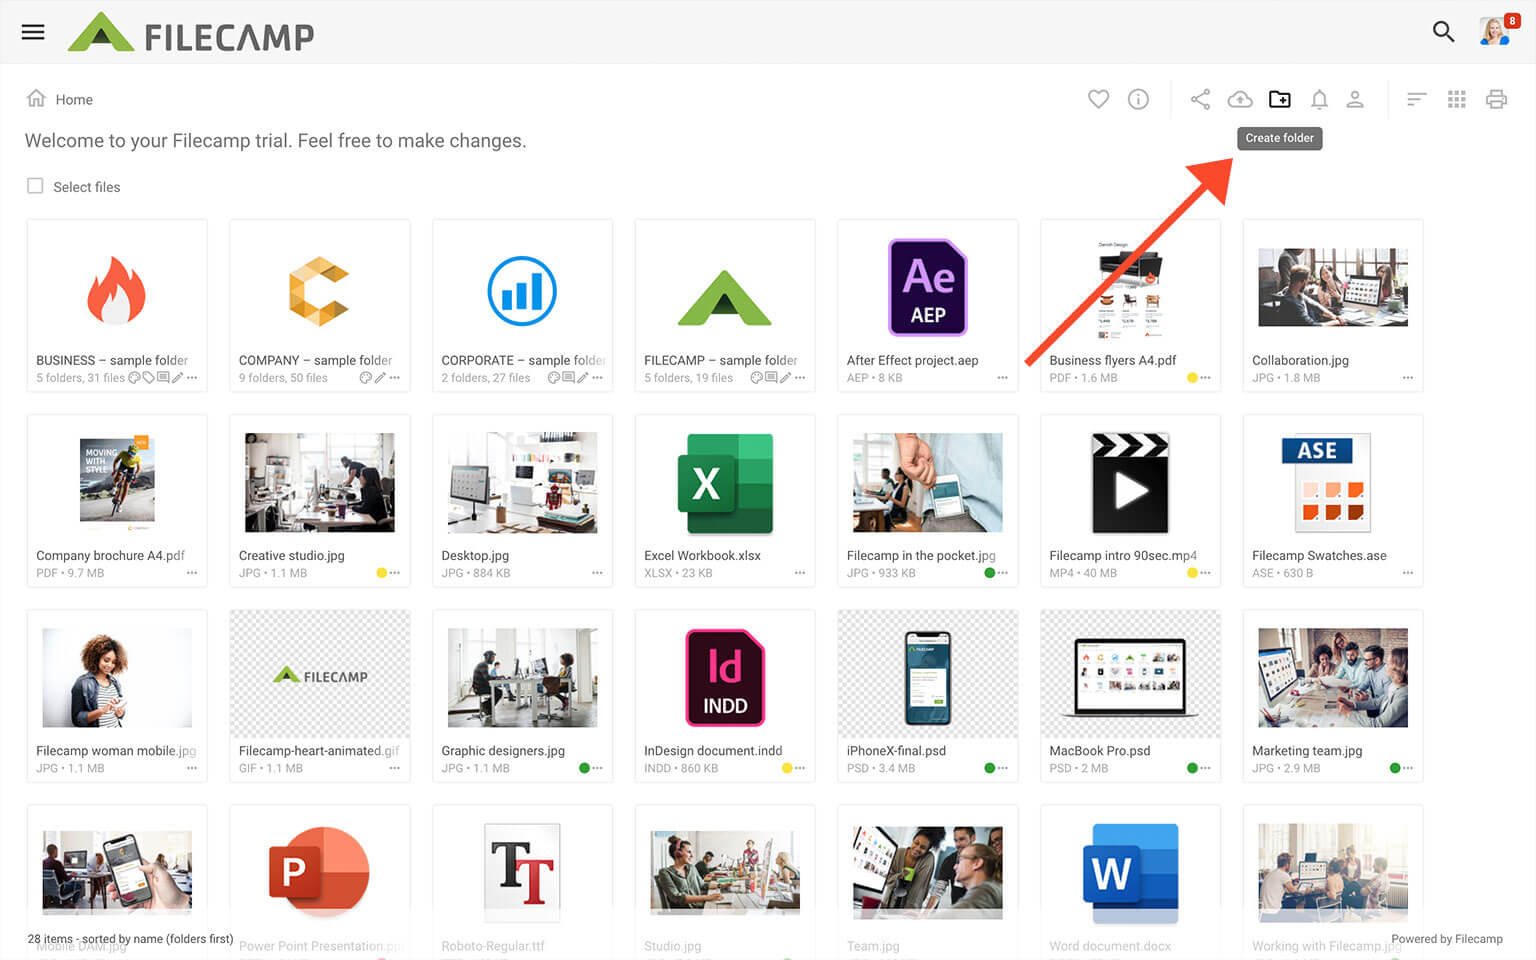The width and height of the screenshot is (1536, 960).
Task: Open the Filecamp-heart-animated.gif thumbnail
Action: (319, 673)
